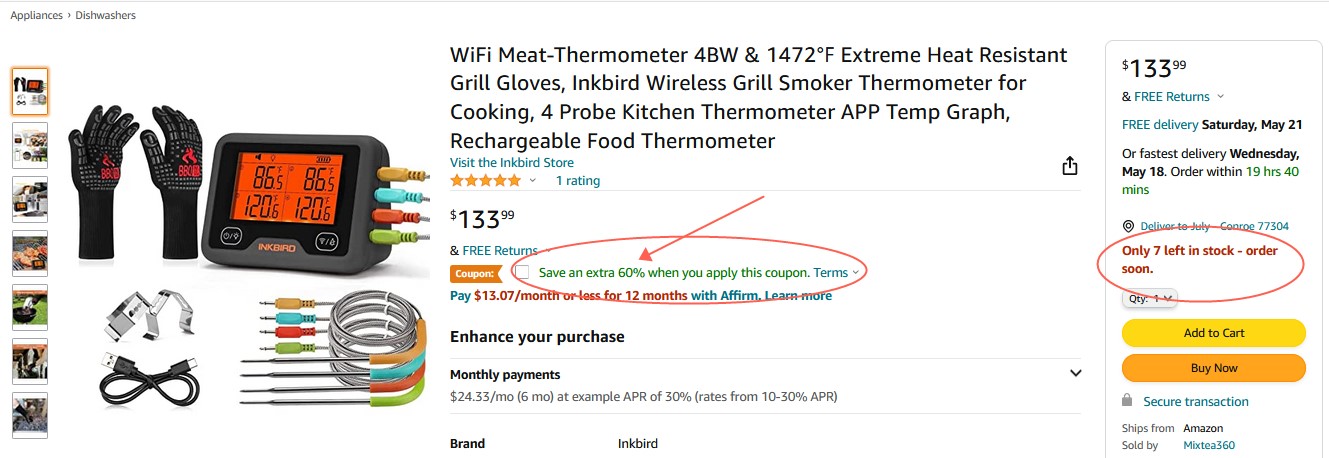The height and width of the screenshot is (458, 1329).
Task: Expand the Monthly payments section chevron
Action: click(1075, 374)
